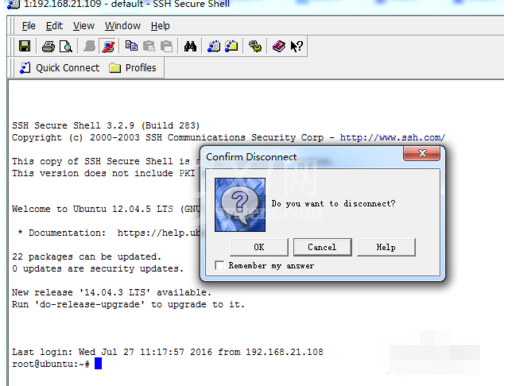Click the Save floppy disk icon
Viewport: 527px width, 386px height.
pos(24,46)
